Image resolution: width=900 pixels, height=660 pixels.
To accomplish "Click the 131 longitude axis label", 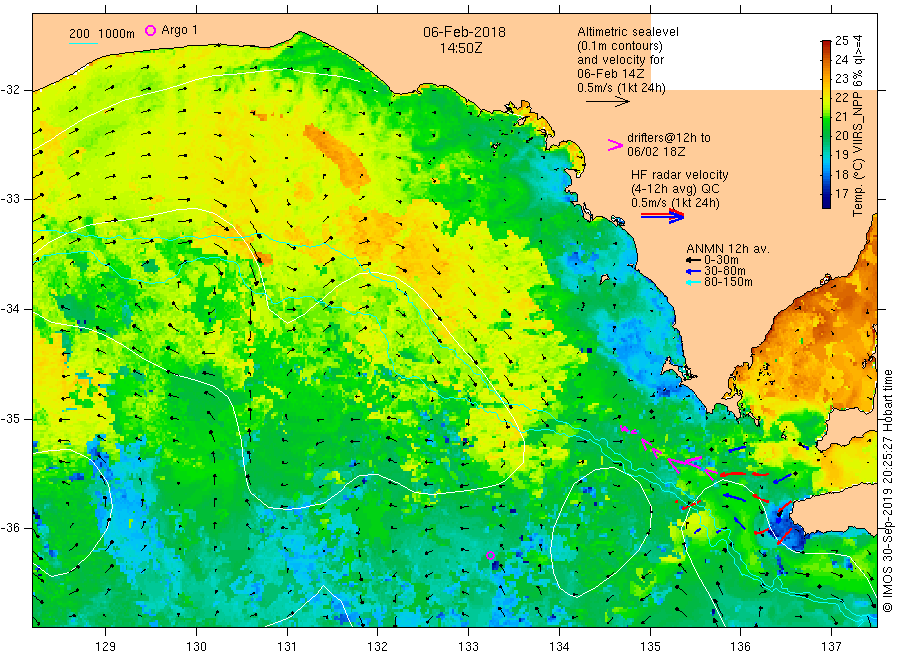I will coord(287,647).
